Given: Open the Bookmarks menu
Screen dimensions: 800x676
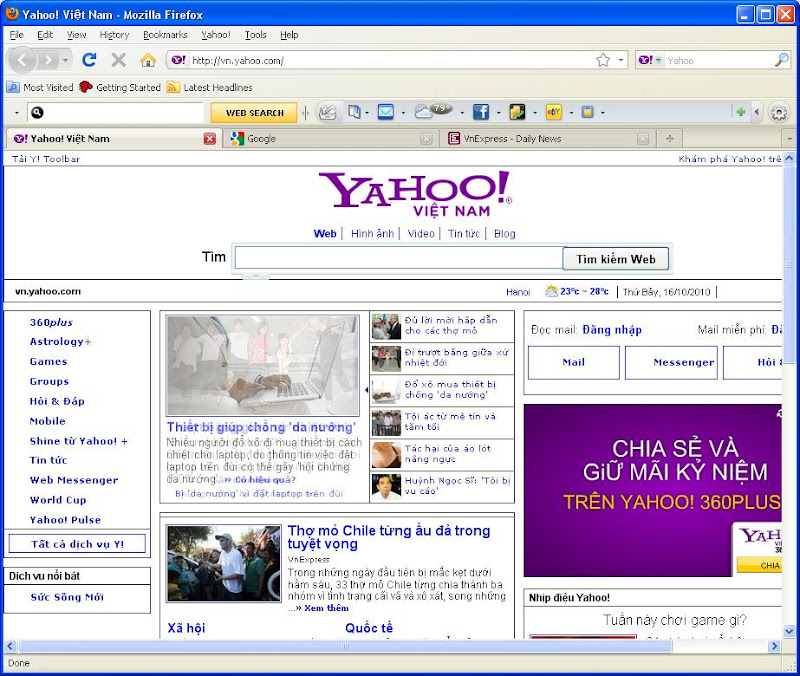Looking at the screenshot, I should pos(165,35).
